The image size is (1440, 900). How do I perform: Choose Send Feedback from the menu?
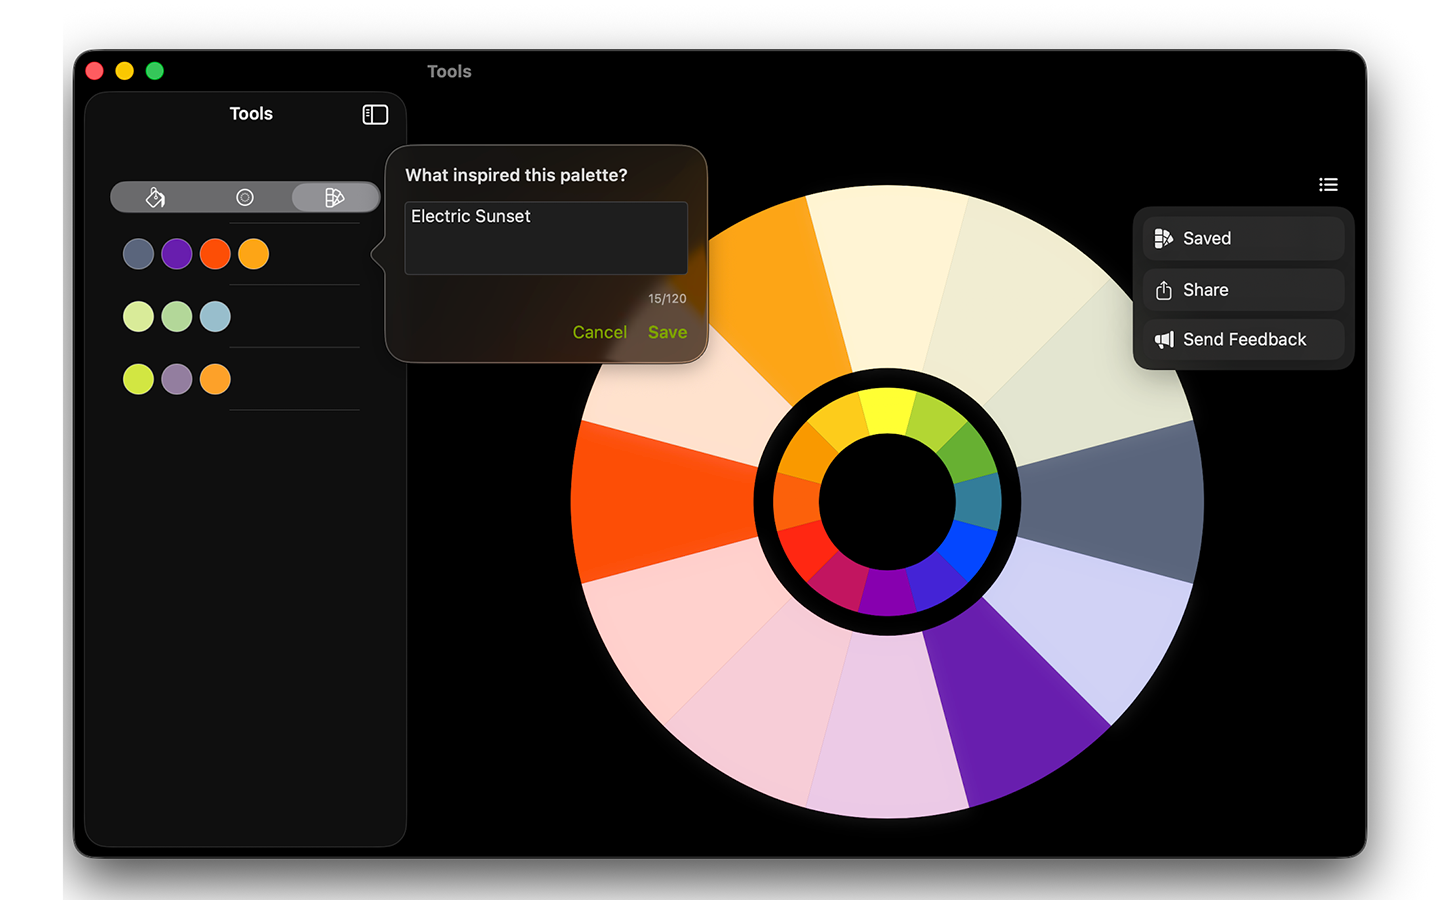point(1243,340)
